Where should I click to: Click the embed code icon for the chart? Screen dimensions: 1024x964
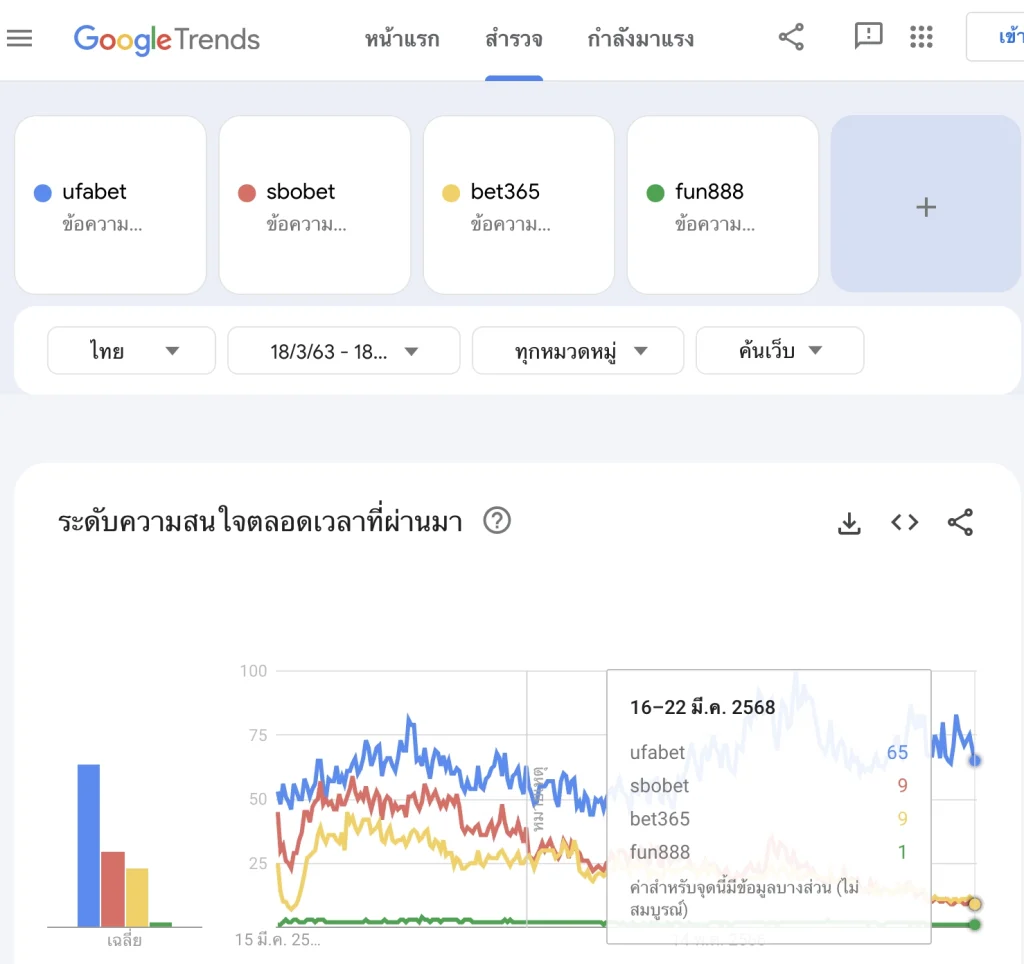(904, 522)
